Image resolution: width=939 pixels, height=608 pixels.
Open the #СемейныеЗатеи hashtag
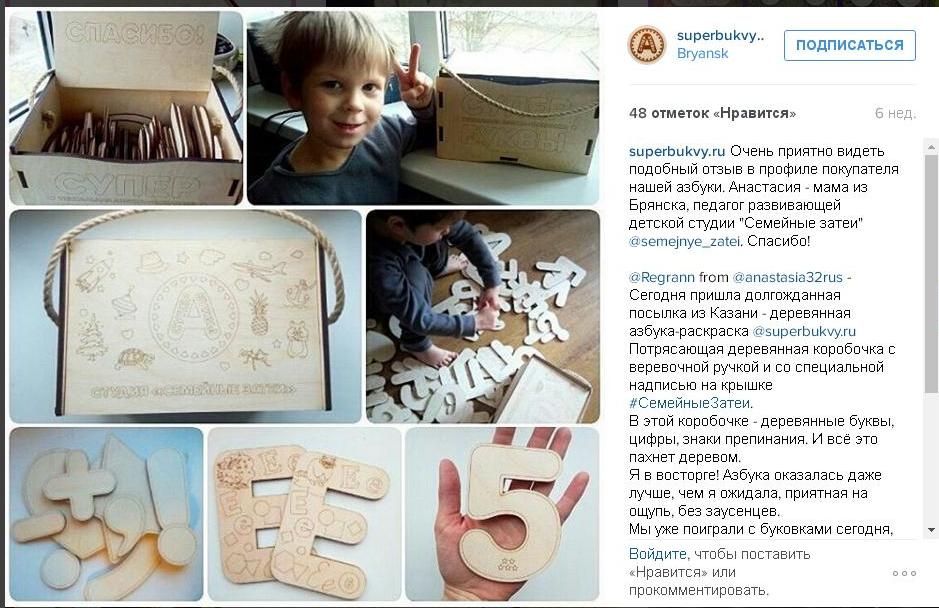689,403
